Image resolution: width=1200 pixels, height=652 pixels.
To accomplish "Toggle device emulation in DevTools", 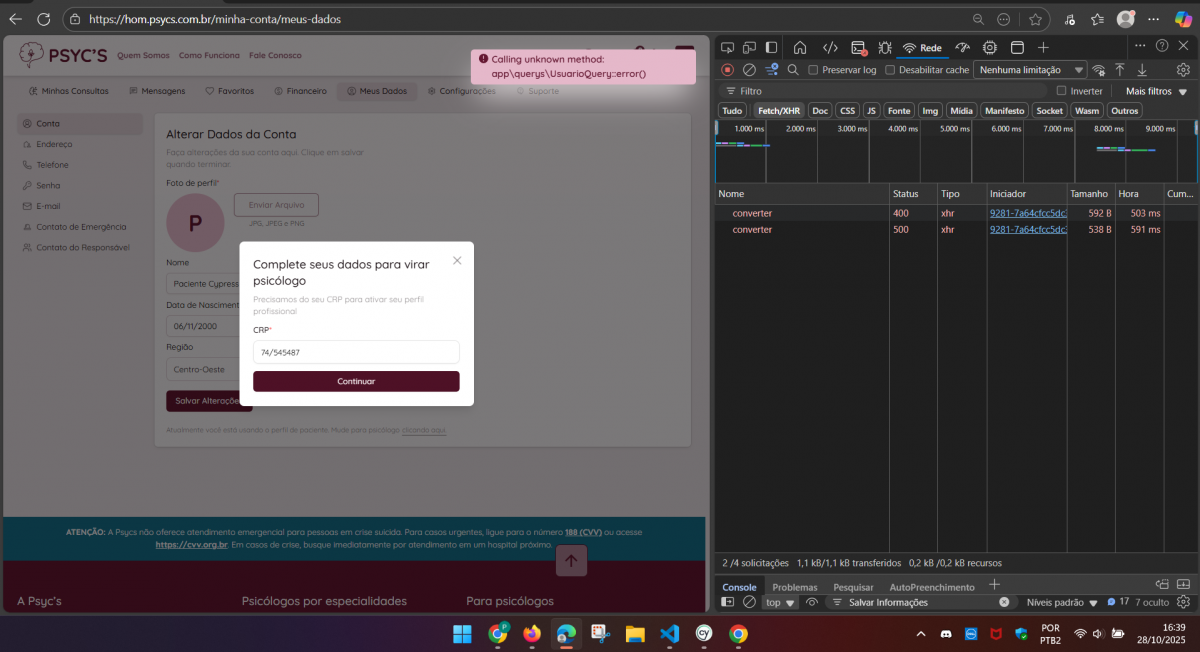I will tap(749, 47).
